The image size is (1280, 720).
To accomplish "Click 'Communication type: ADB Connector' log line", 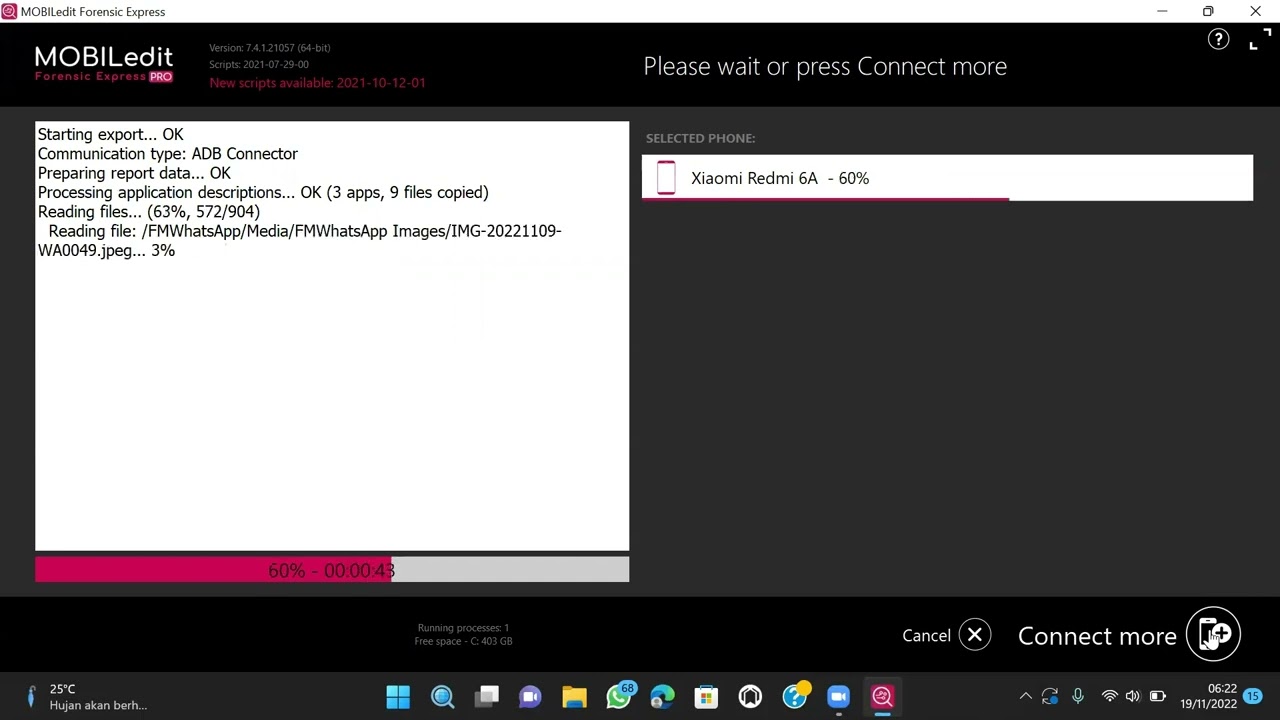I will [x=167, y=154].
